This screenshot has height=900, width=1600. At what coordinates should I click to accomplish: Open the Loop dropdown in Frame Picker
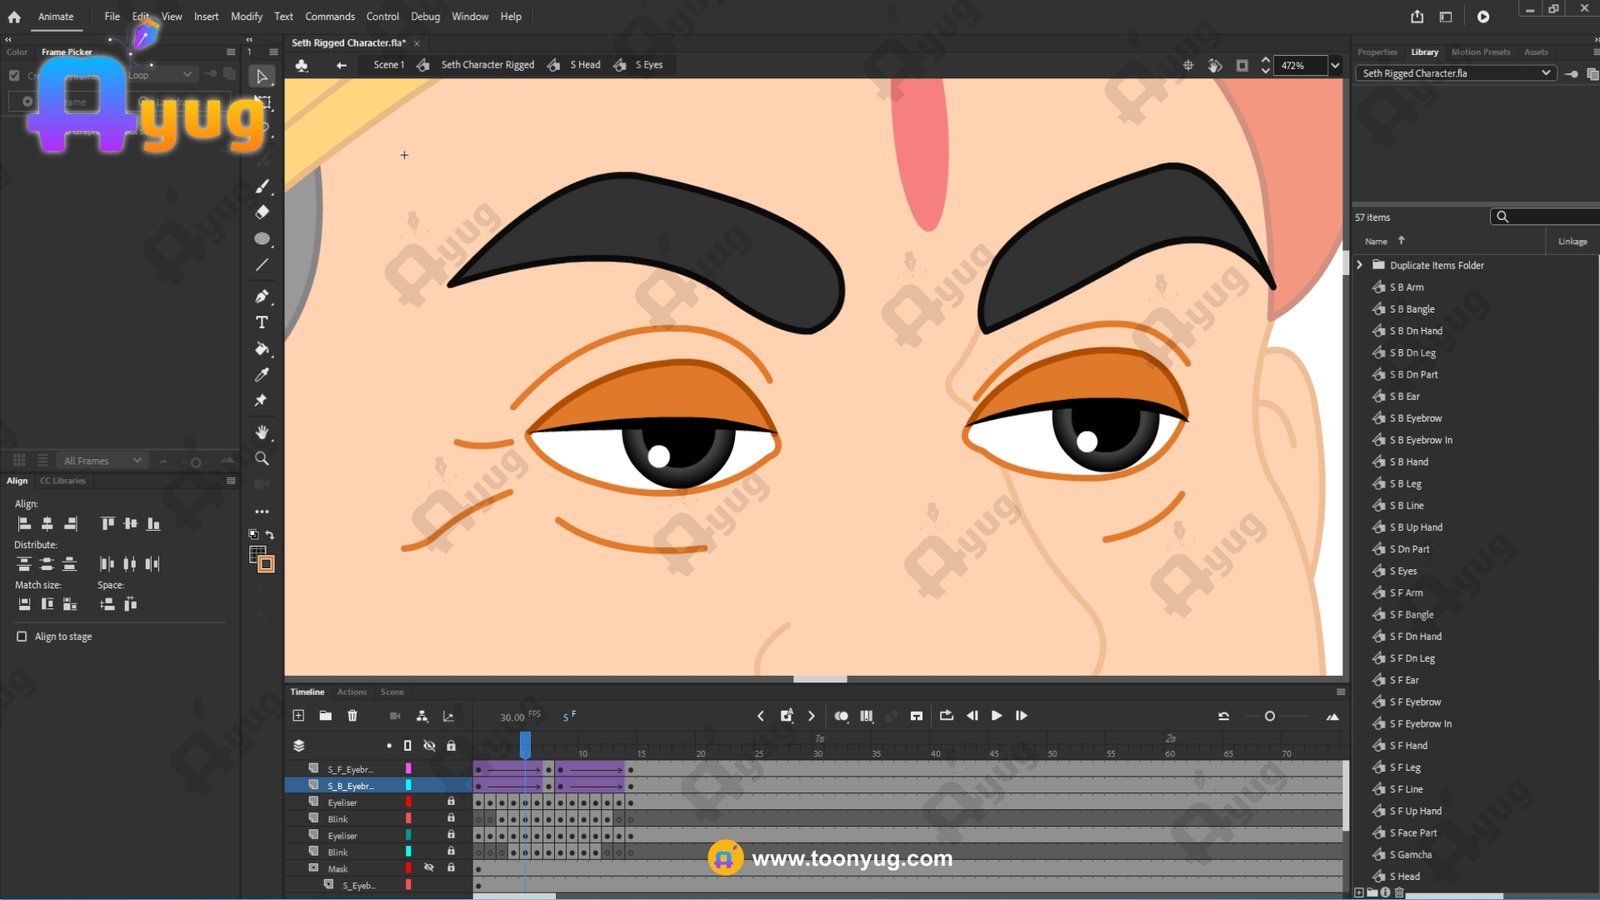point(160,75)
